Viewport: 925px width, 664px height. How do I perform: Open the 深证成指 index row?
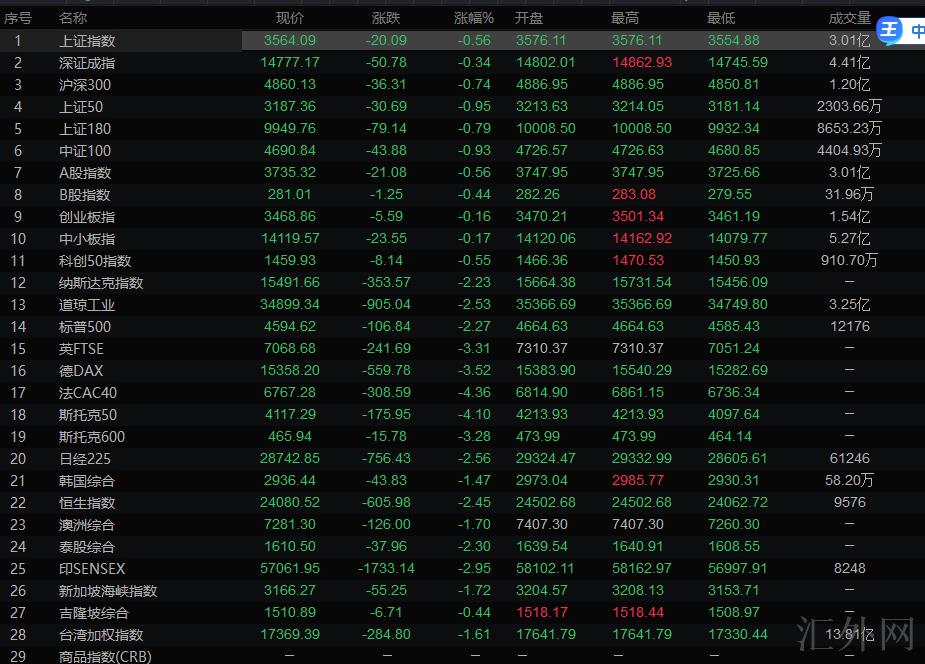pos(87,63)
